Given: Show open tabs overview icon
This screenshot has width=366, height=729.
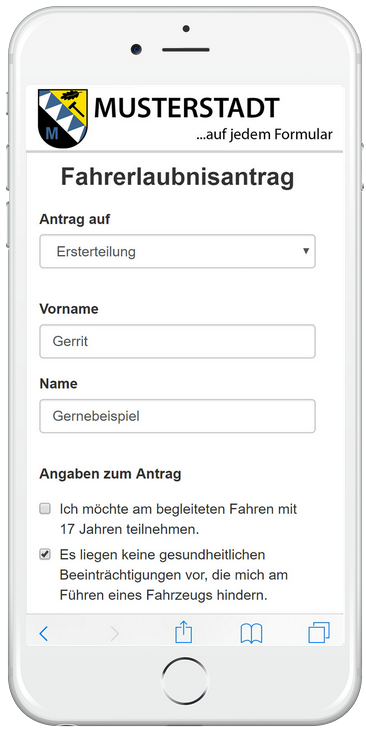Looking at the screenshot, I should [319, 633].
